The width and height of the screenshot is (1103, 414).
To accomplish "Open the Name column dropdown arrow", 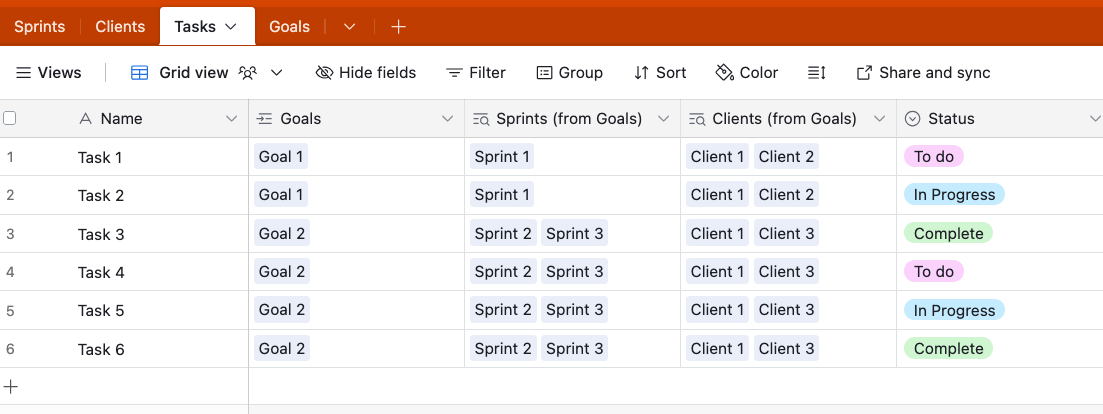I will (231, 119).
